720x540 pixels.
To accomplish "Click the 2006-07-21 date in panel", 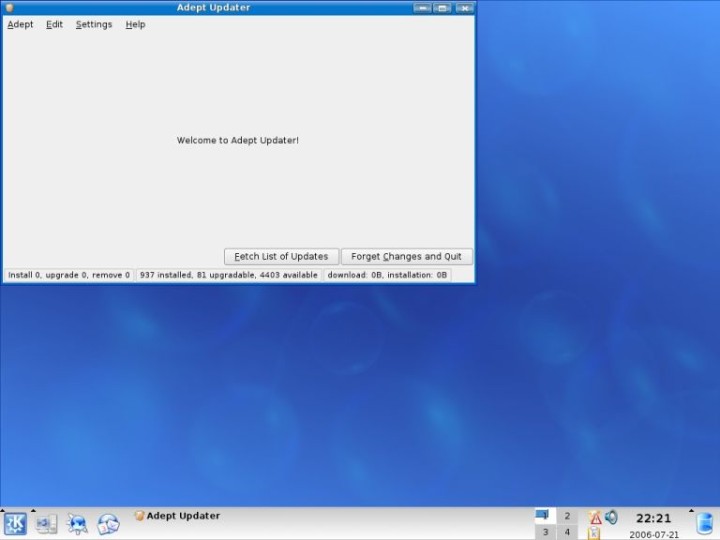I will pos(653,534).
